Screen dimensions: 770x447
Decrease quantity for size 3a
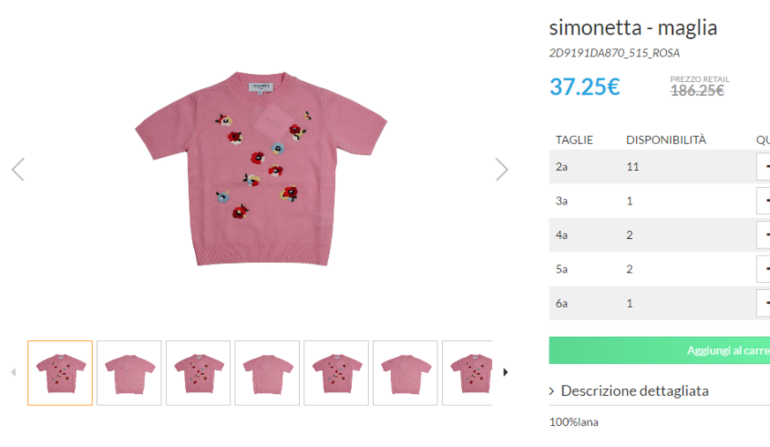pyautogui.click(x=764, y=201)
